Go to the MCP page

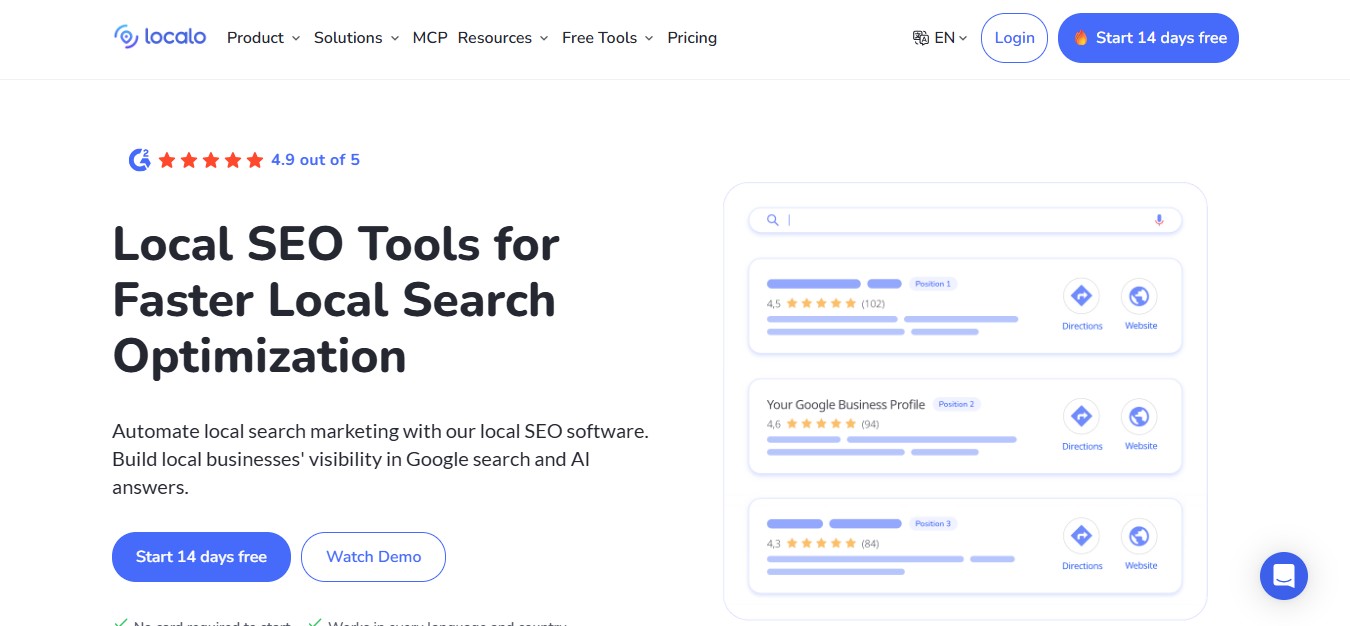430,38
